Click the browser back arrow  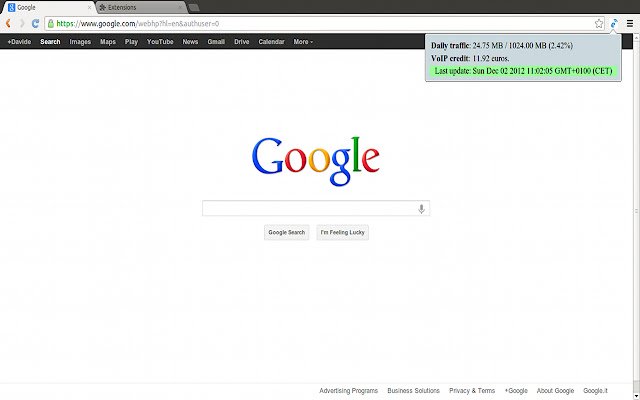[x=8, y=24]
